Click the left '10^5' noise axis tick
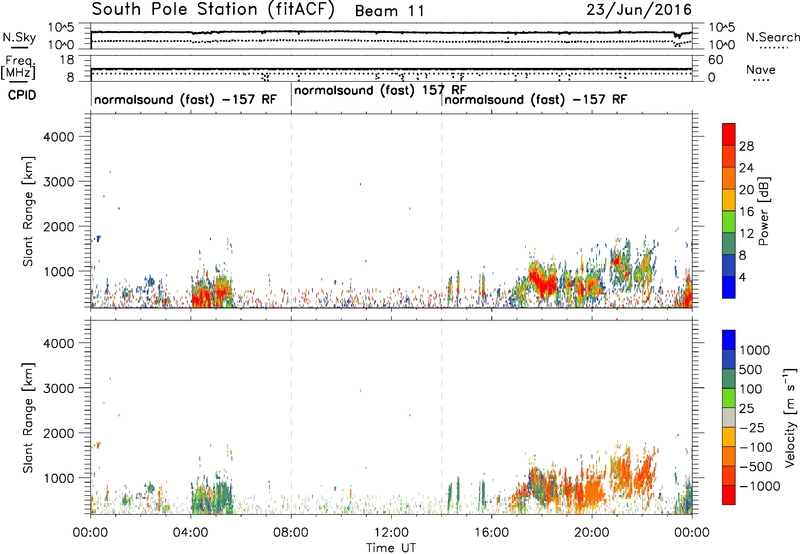The width and height of the screenshot is (800, 554). pos(61,28)
